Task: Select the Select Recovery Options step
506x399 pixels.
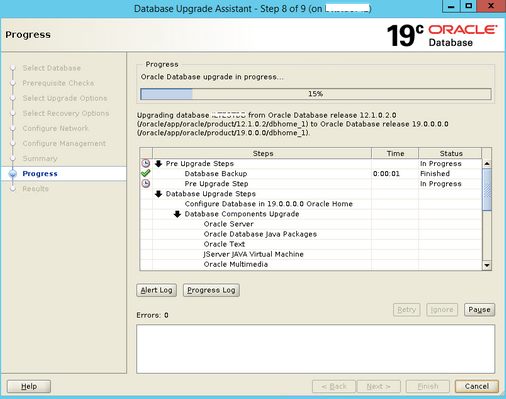Action: (66, 113)
